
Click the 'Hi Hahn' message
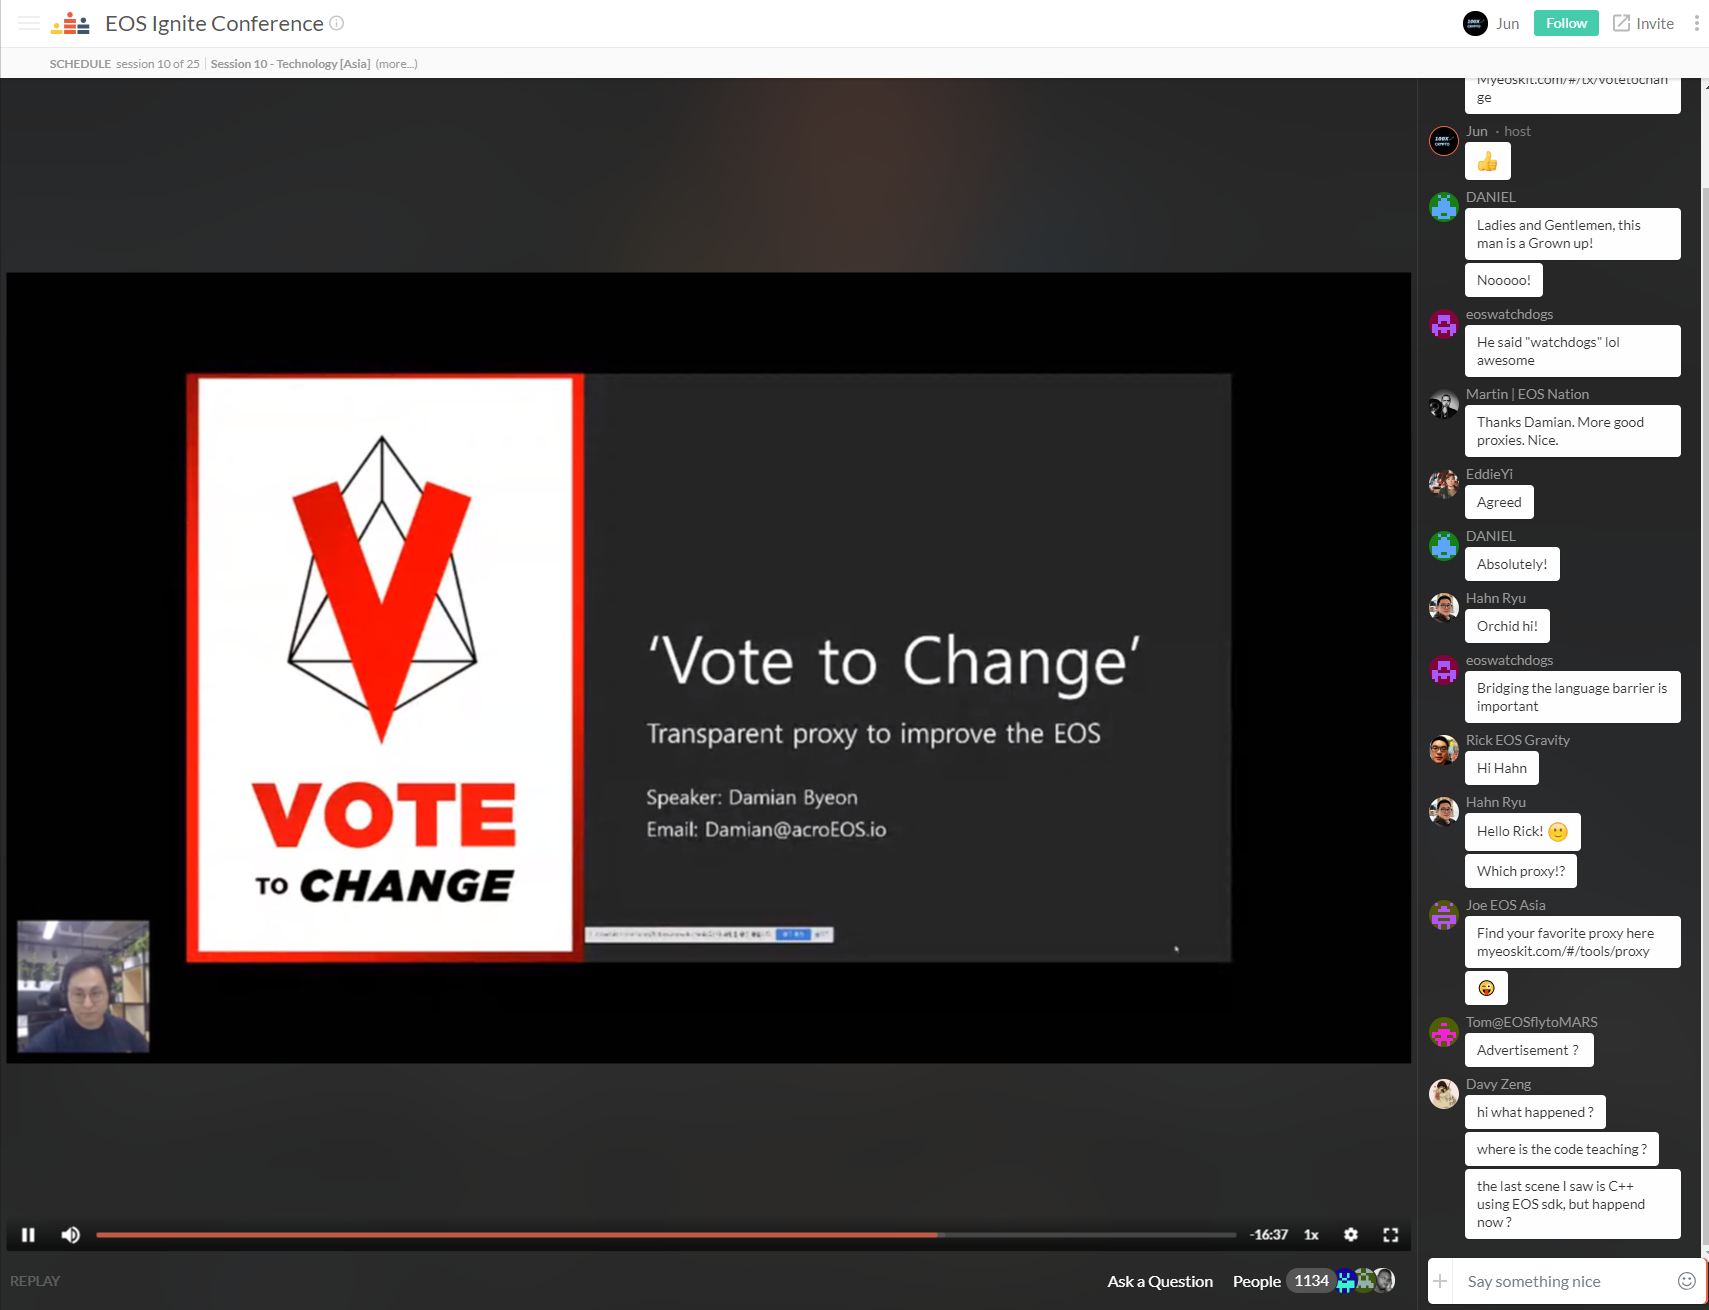point(1502,768)
